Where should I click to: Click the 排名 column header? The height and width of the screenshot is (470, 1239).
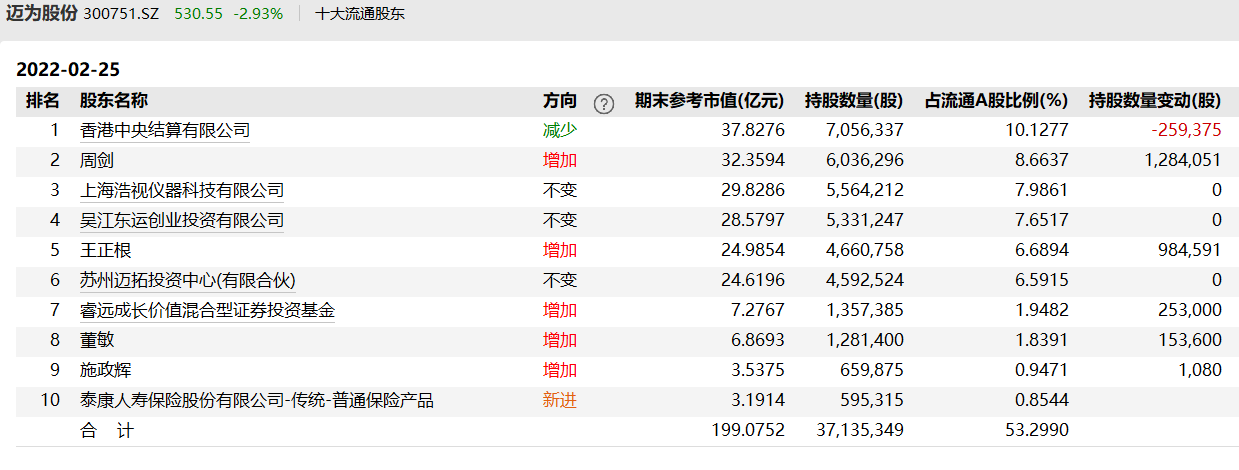click(x=42, y=101)
